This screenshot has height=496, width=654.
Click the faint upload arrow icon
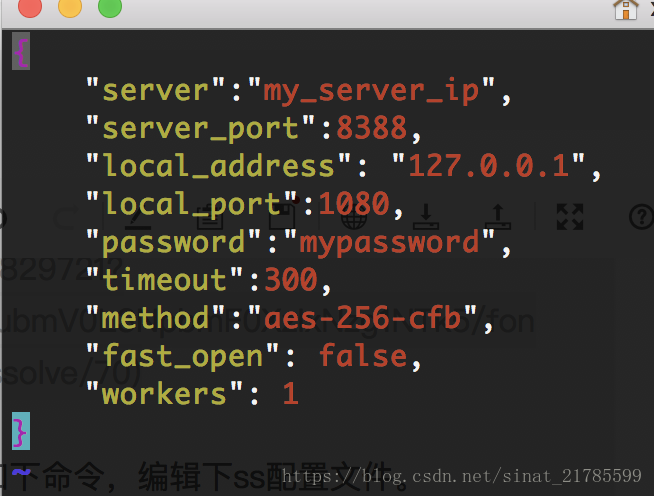(x=497, y=215)
